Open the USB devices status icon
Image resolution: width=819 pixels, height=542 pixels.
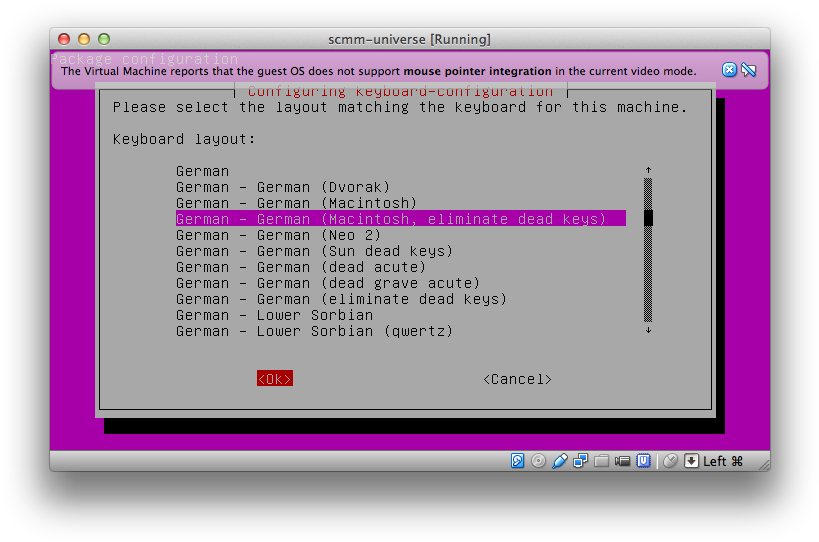coord(560,461)
